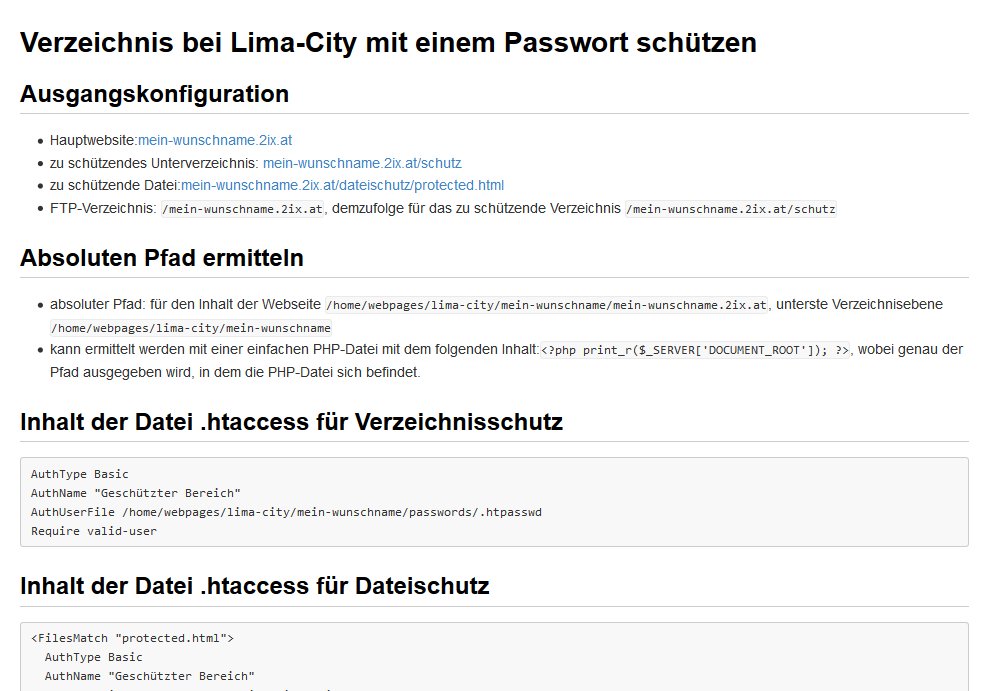The image size is (989, 691).
Task: Open the Hauptwebsite link mein-wunschname.2ix.at
Action: pos(215,140)
